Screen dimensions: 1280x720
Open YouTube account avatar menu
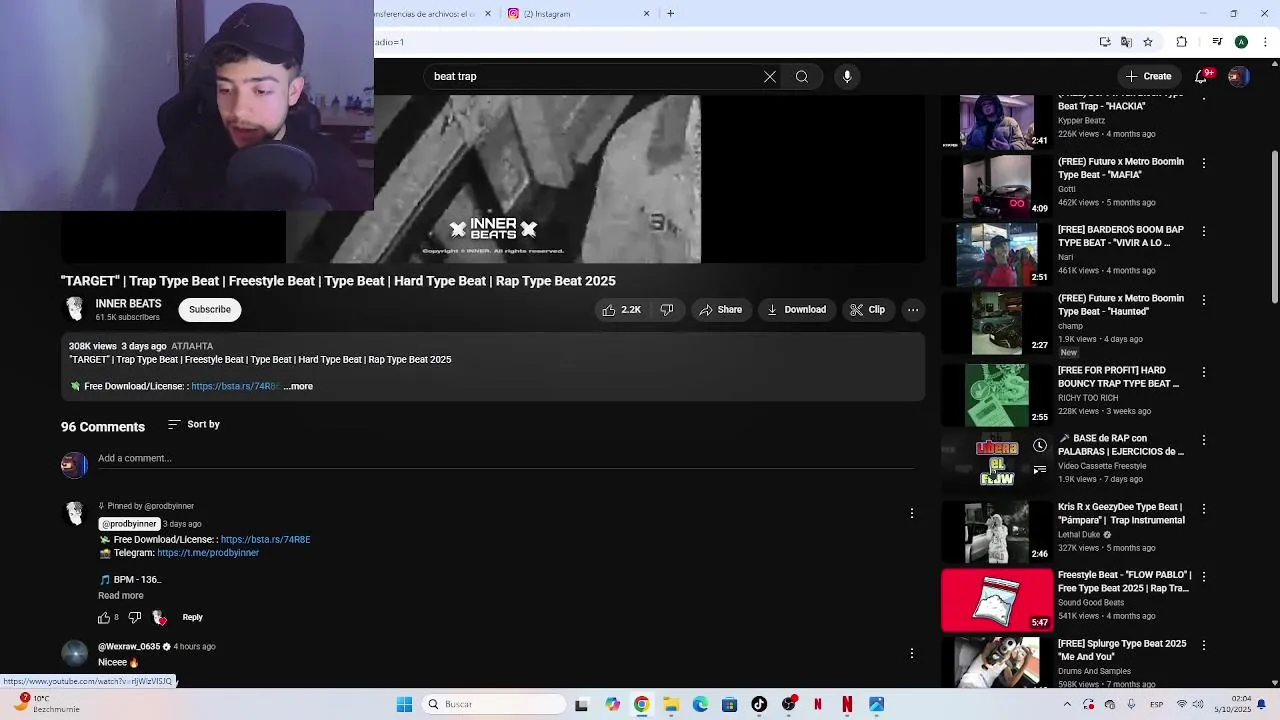(x=1238, y=77)
